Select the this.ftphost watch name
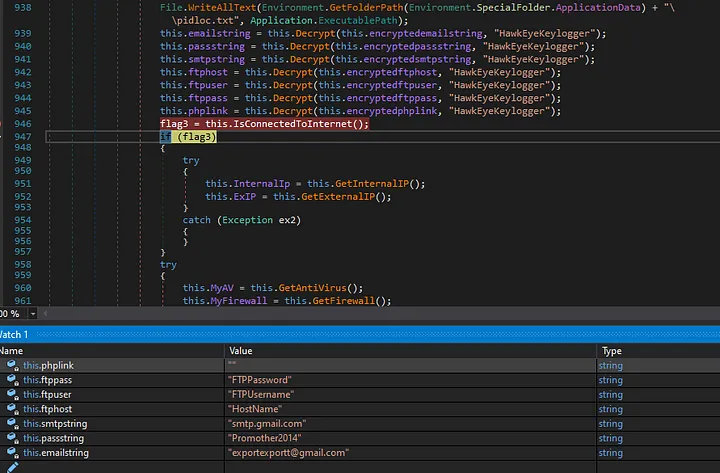This screenshot has height=473, width=720. [47, 409]
